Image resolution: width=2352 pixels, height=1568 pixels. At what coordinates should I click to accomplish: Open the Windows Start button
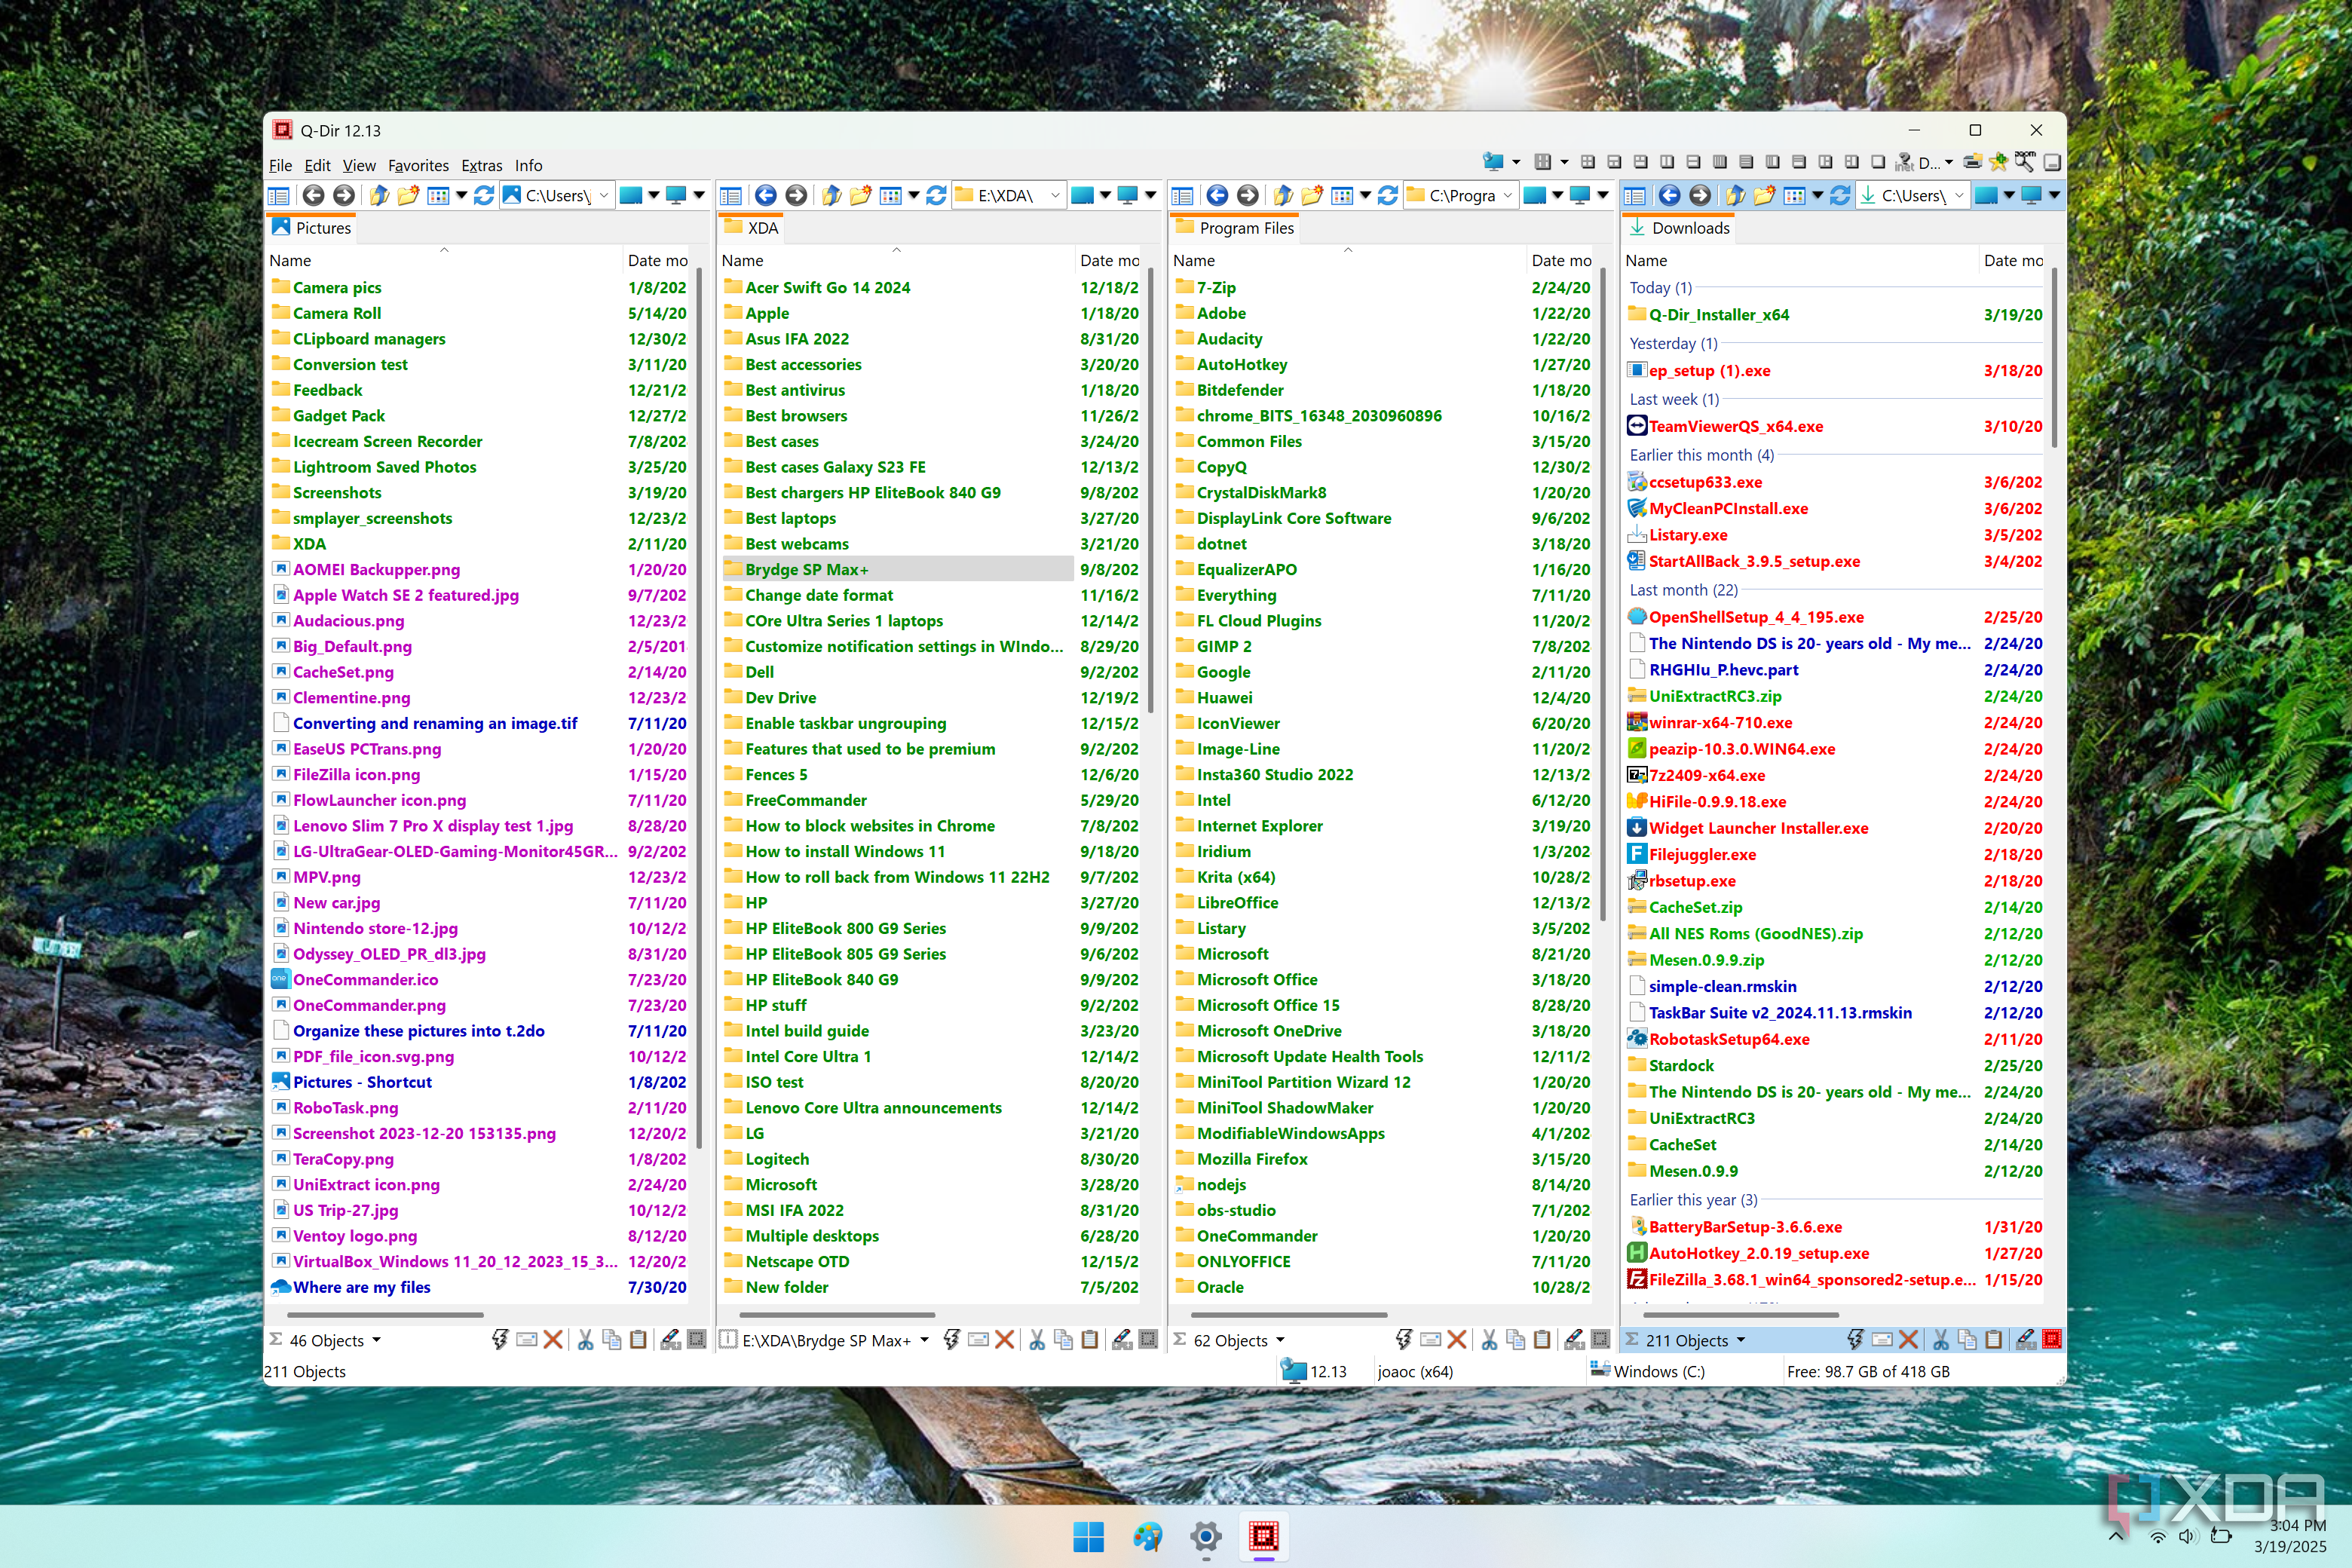pos(1088,1536)
